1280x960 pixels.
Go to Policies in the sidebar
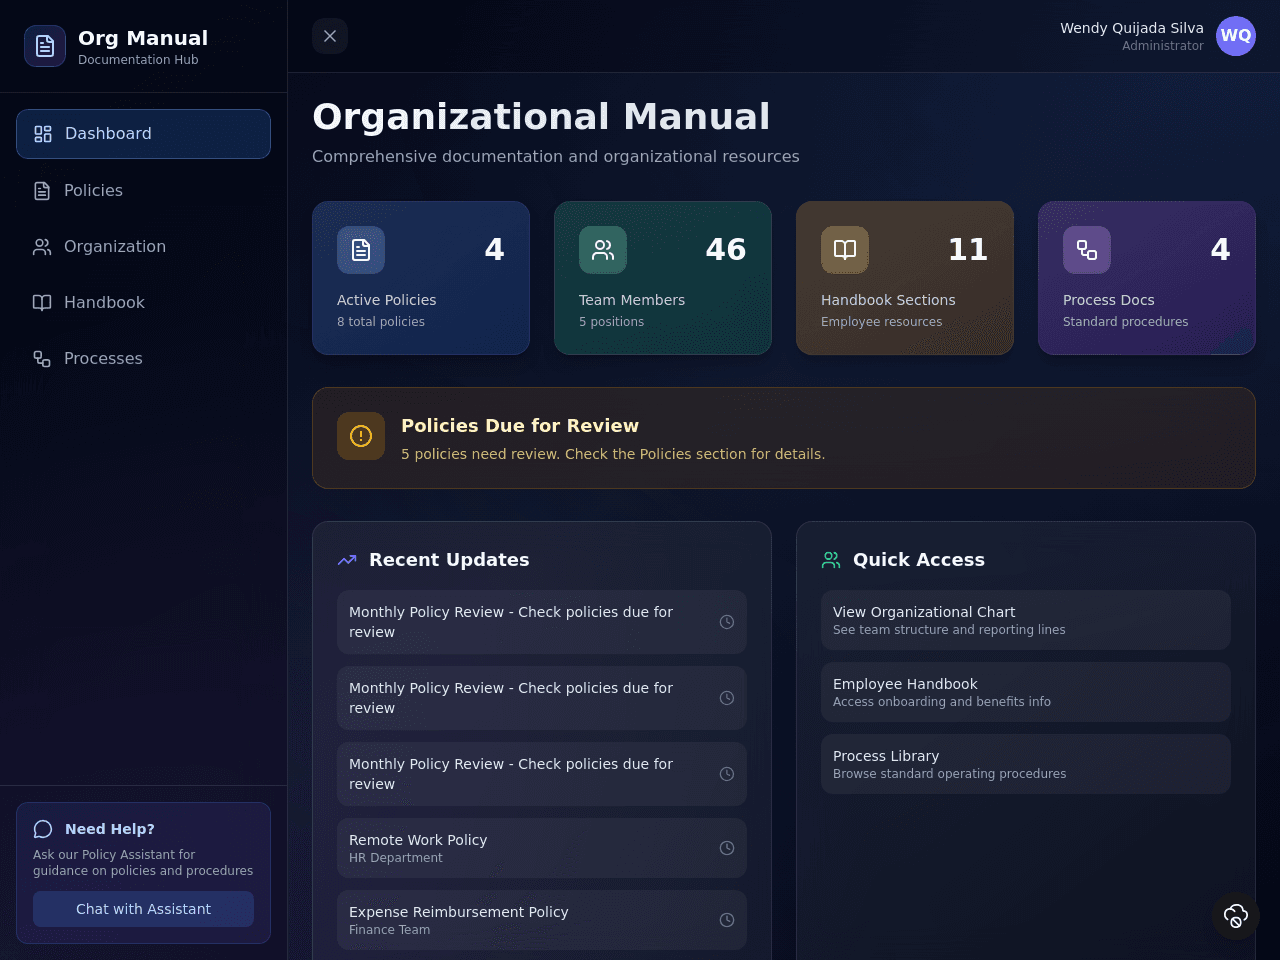143,190
